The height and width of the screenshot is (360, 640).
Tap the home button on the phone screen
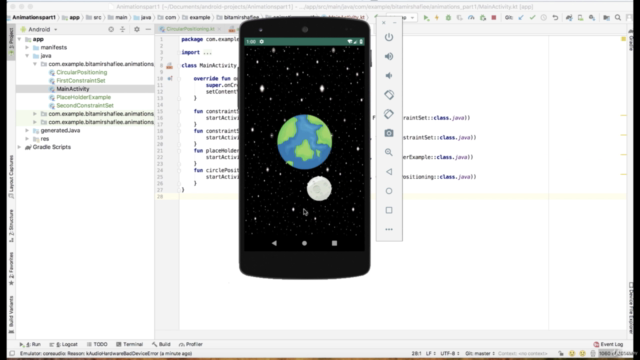point(304,243)
